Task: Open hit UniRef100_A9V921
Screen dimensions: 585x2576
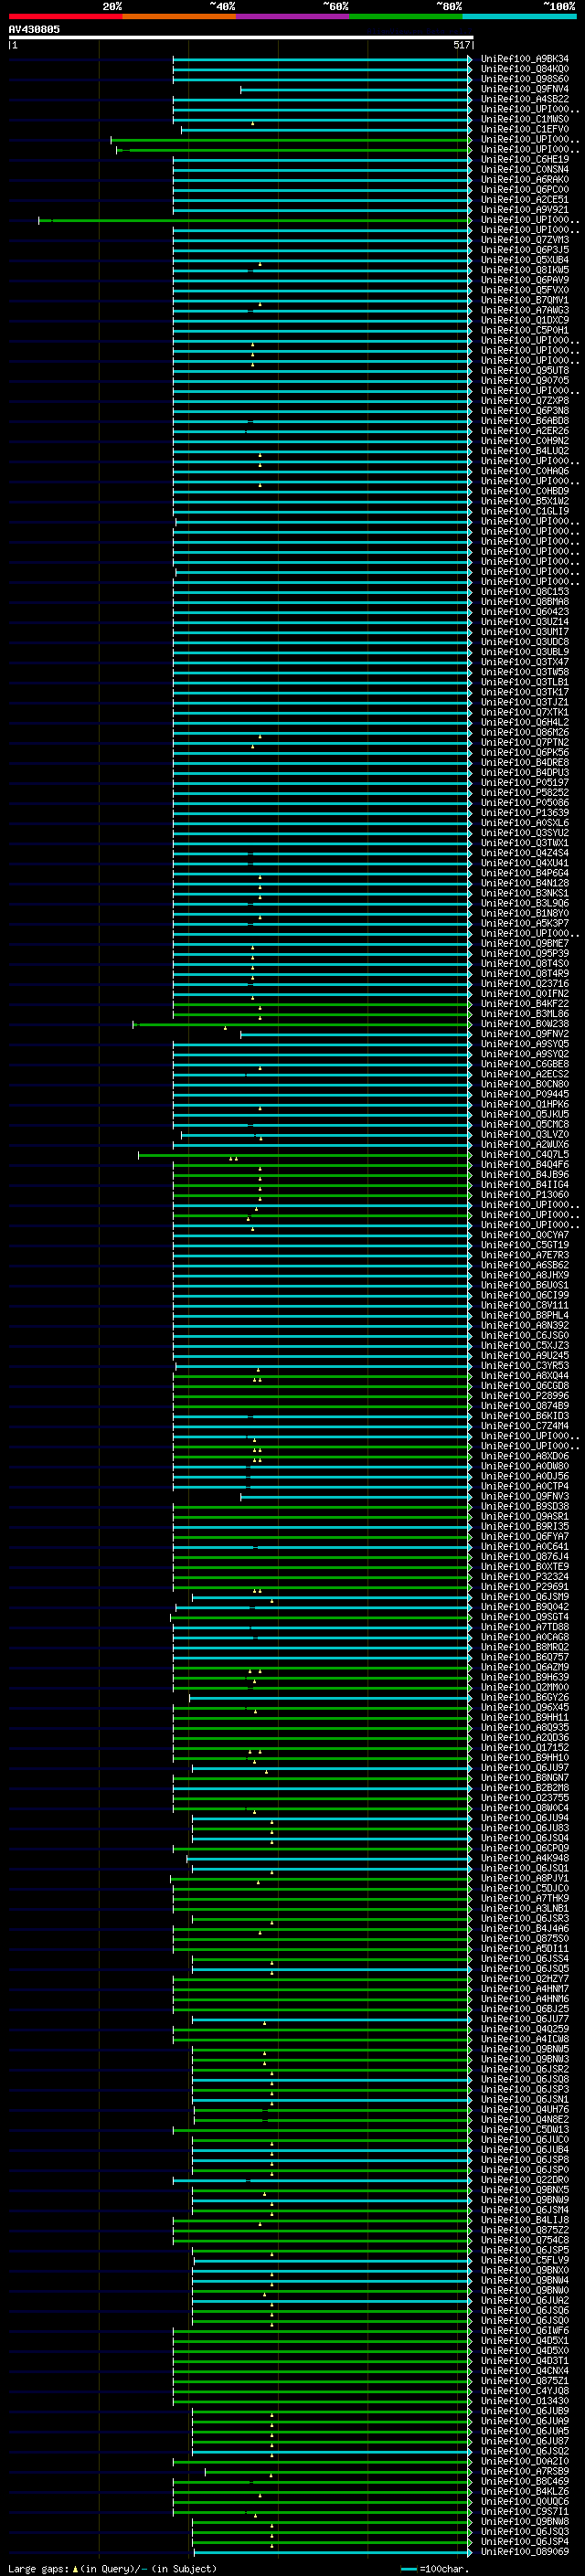Action: [525, 210]
